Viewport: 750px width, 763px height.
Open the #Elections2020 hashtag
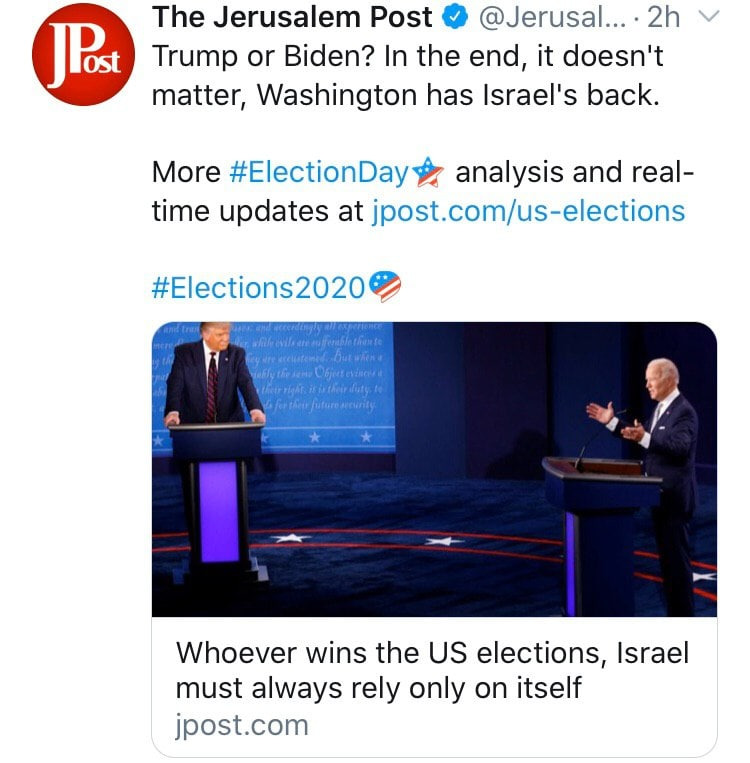click(259, 288)
